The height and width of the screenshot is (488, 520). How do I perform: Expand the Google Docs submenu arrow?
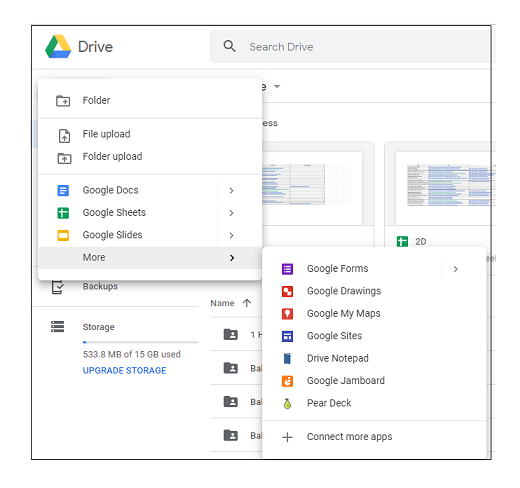231,190
